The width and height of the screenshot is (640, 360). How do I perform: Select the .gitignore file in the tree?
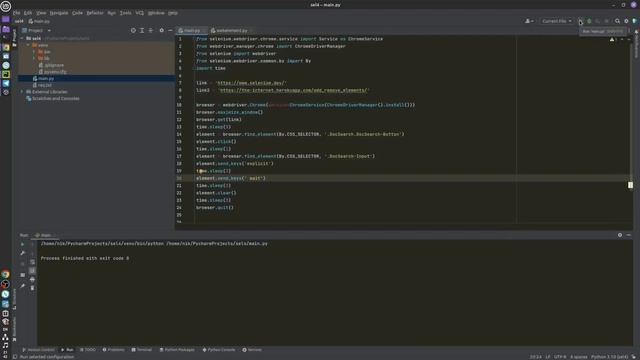click(51, 65)
